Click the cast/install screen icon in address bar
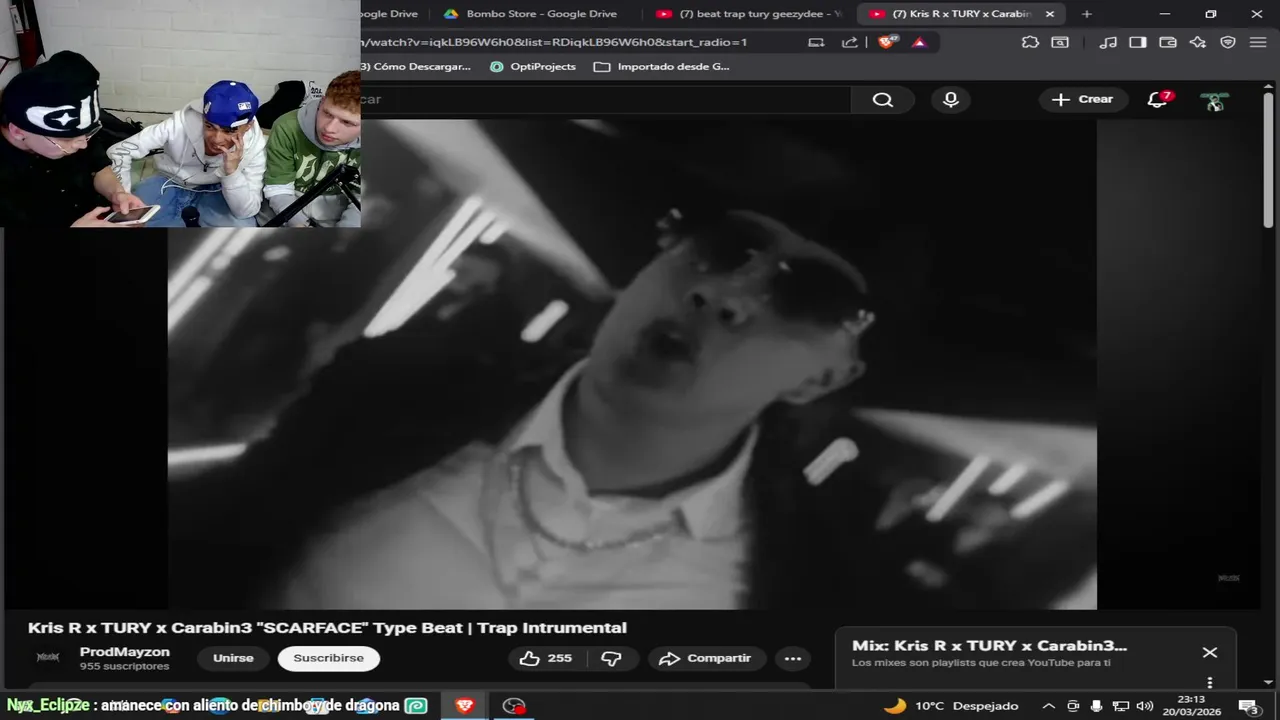Screen dimensions: 1280x720 tap(816, 42)
